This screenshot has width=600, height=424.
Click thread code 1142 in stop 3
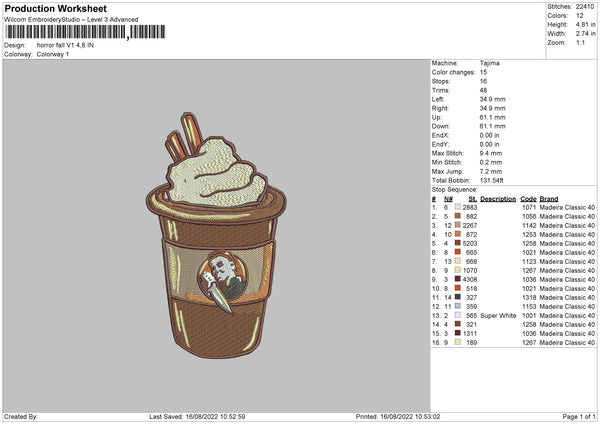click(x=529, y=225)
